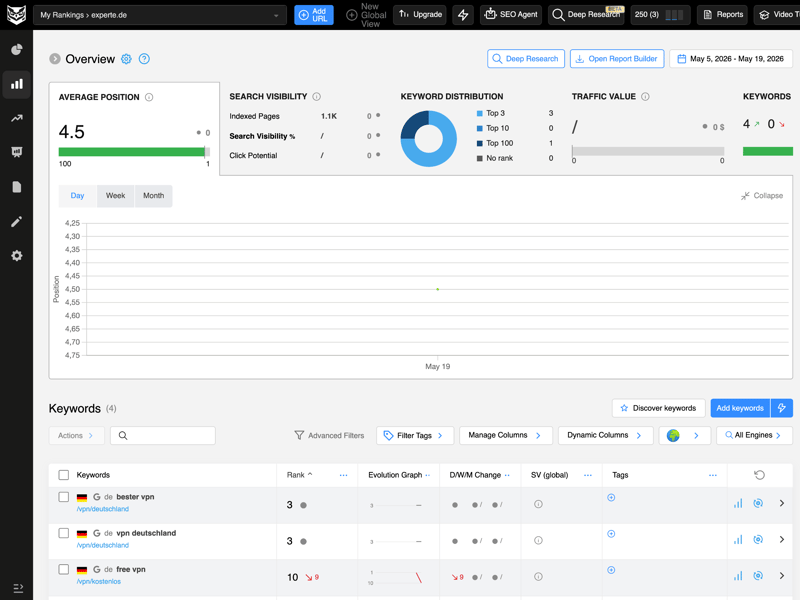This screenshot has width=800, height=600.
Task: Check the vpn deutschland row checkbox
Action: (64, 533)
